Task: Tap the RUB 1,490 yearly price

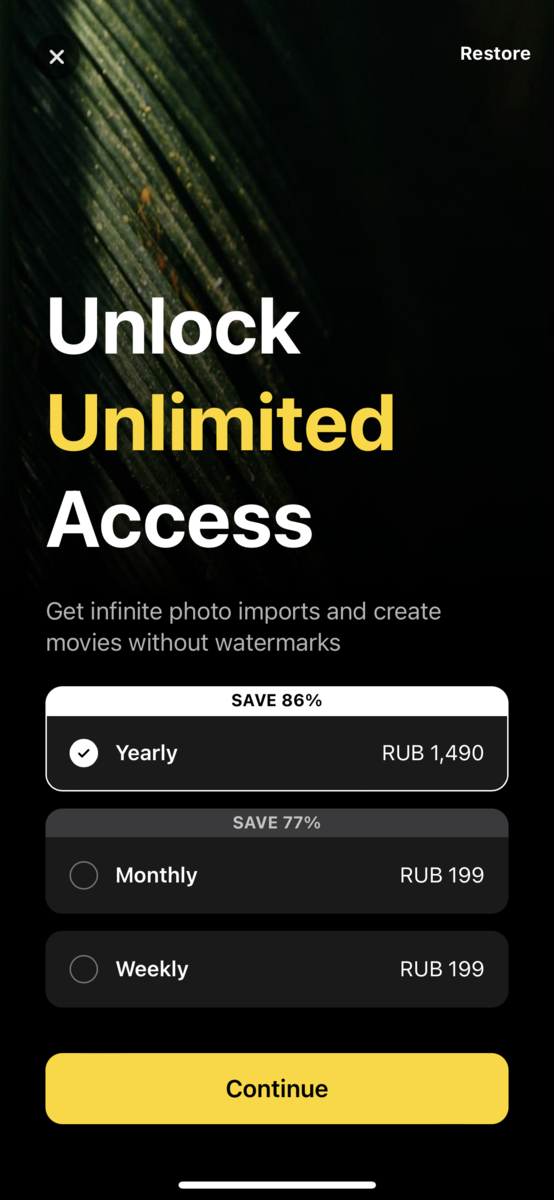Action: [x=433, y=753]
